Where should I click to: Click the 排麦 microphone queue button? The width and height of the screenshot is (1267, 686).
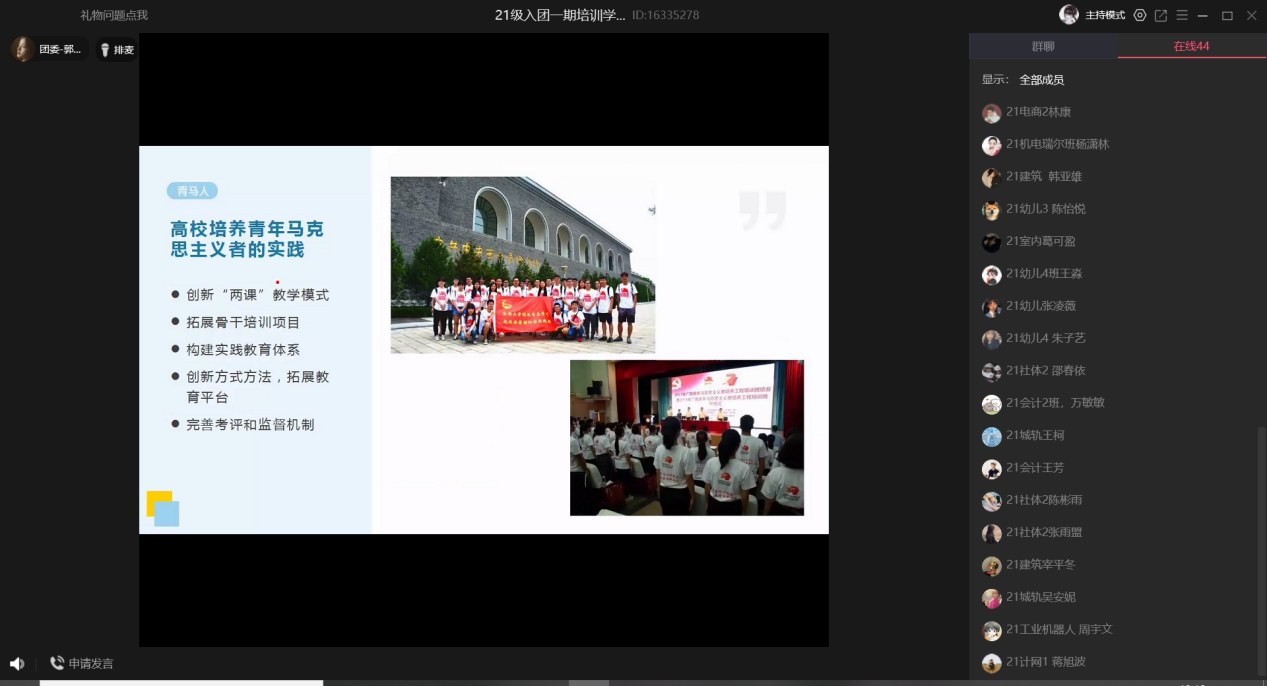tap(116, 50)
